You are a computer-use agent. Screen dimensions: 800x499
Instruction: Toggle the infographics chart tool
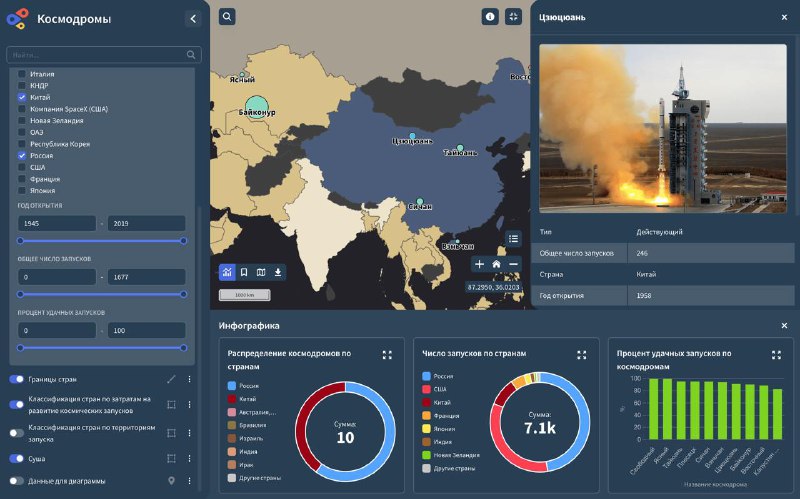click(x=227, y=272)
